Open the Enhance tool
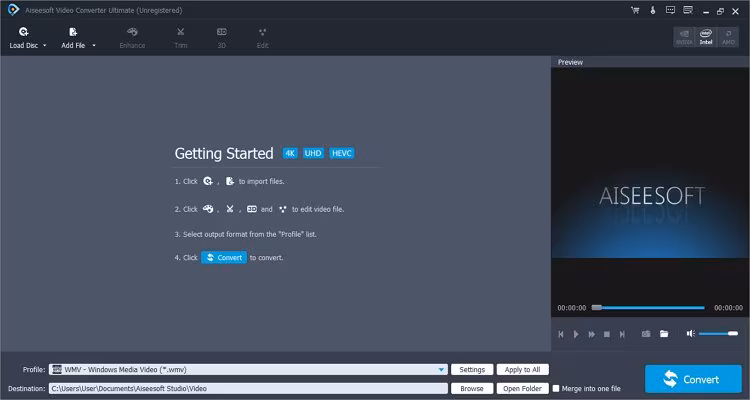Screen dimensions: 750x400 pos(132,38)
